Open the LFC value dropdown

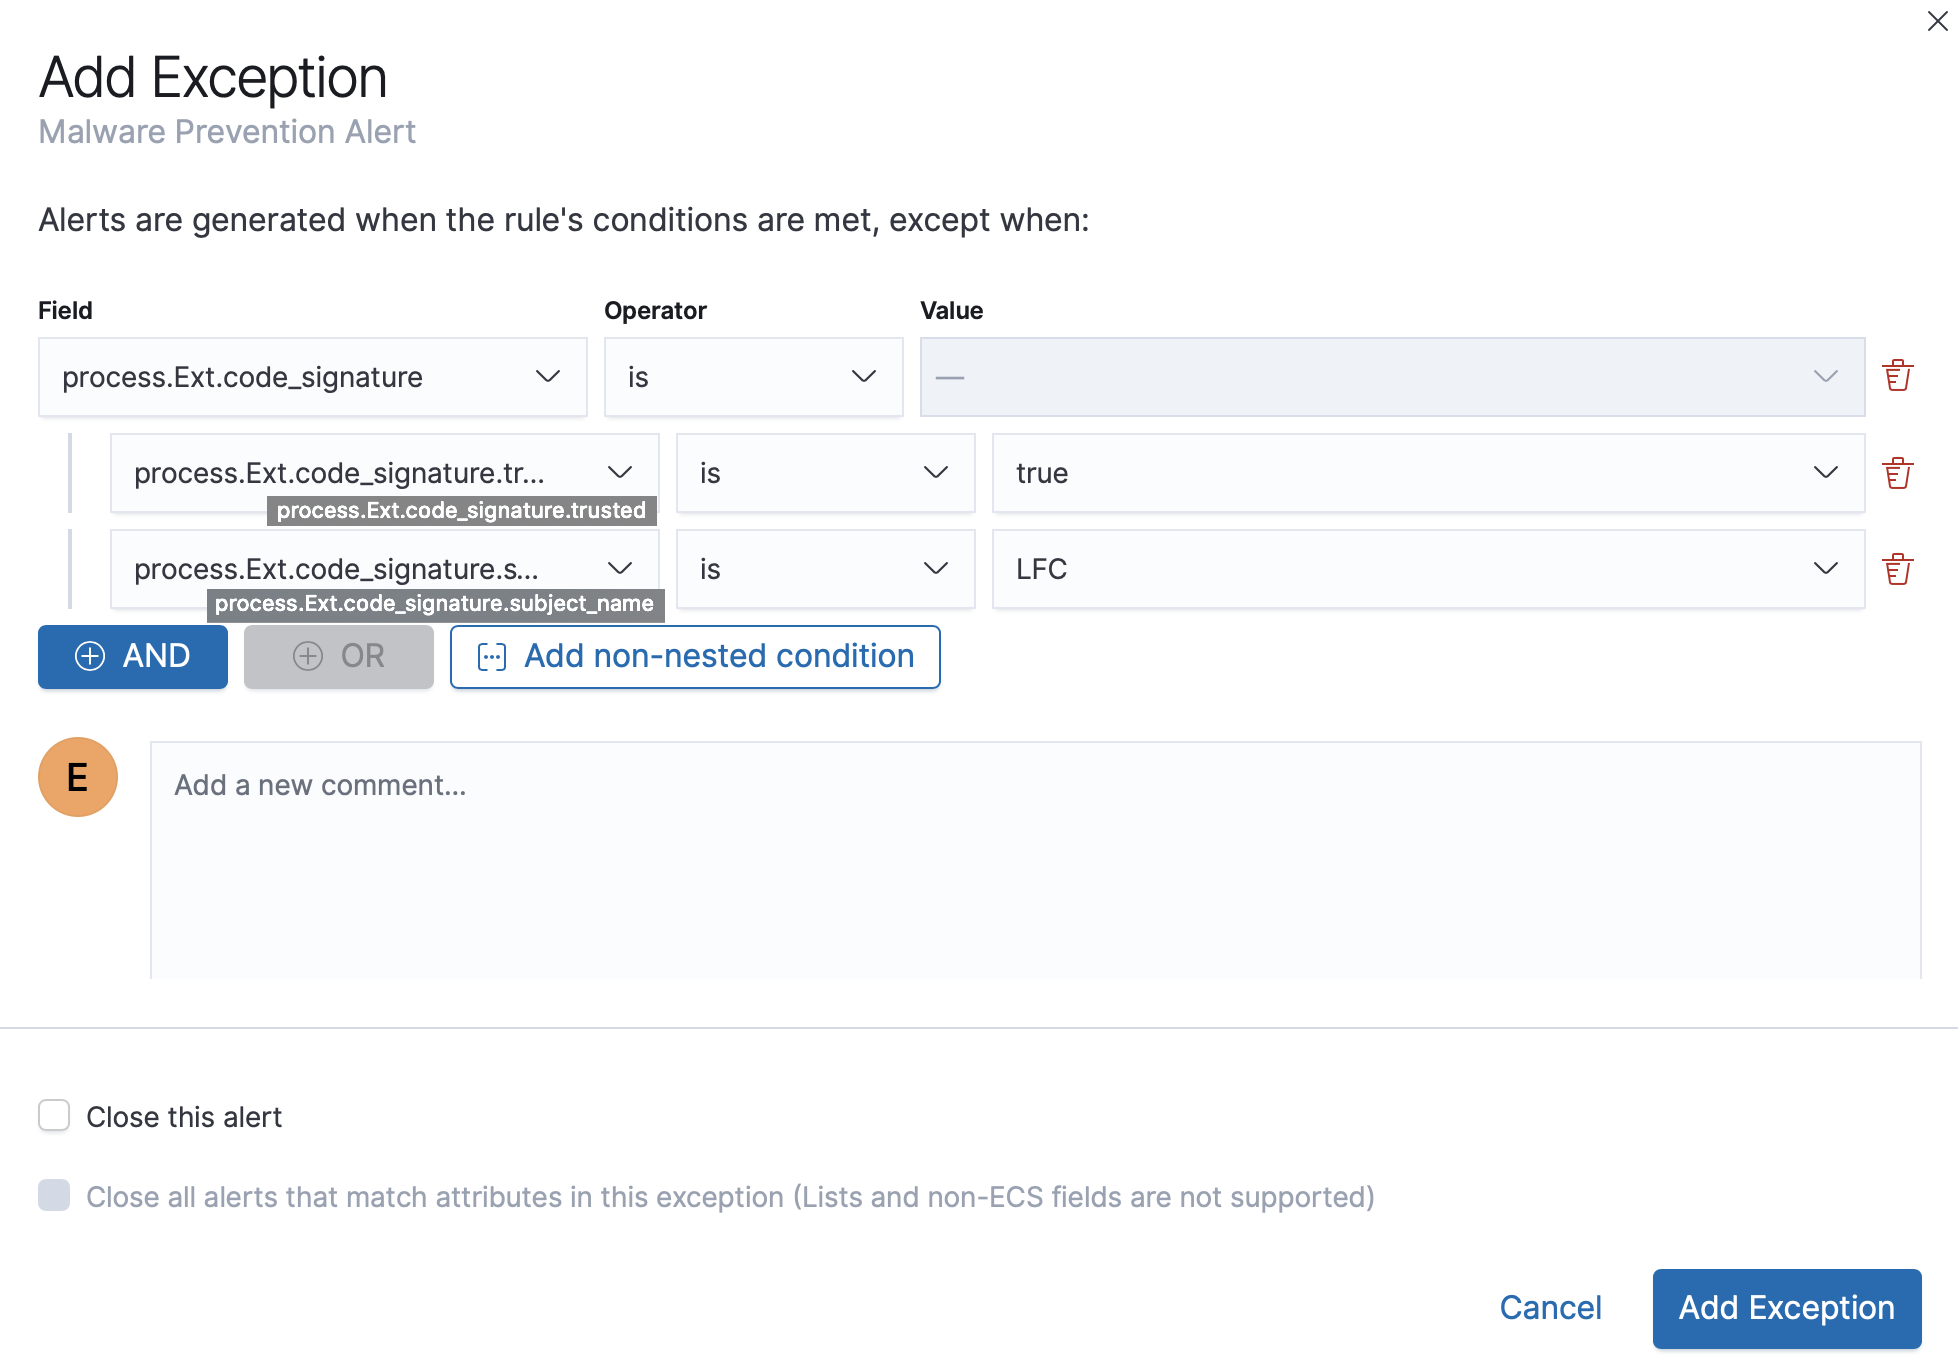pyautogui.click(x=1427, y=569)
